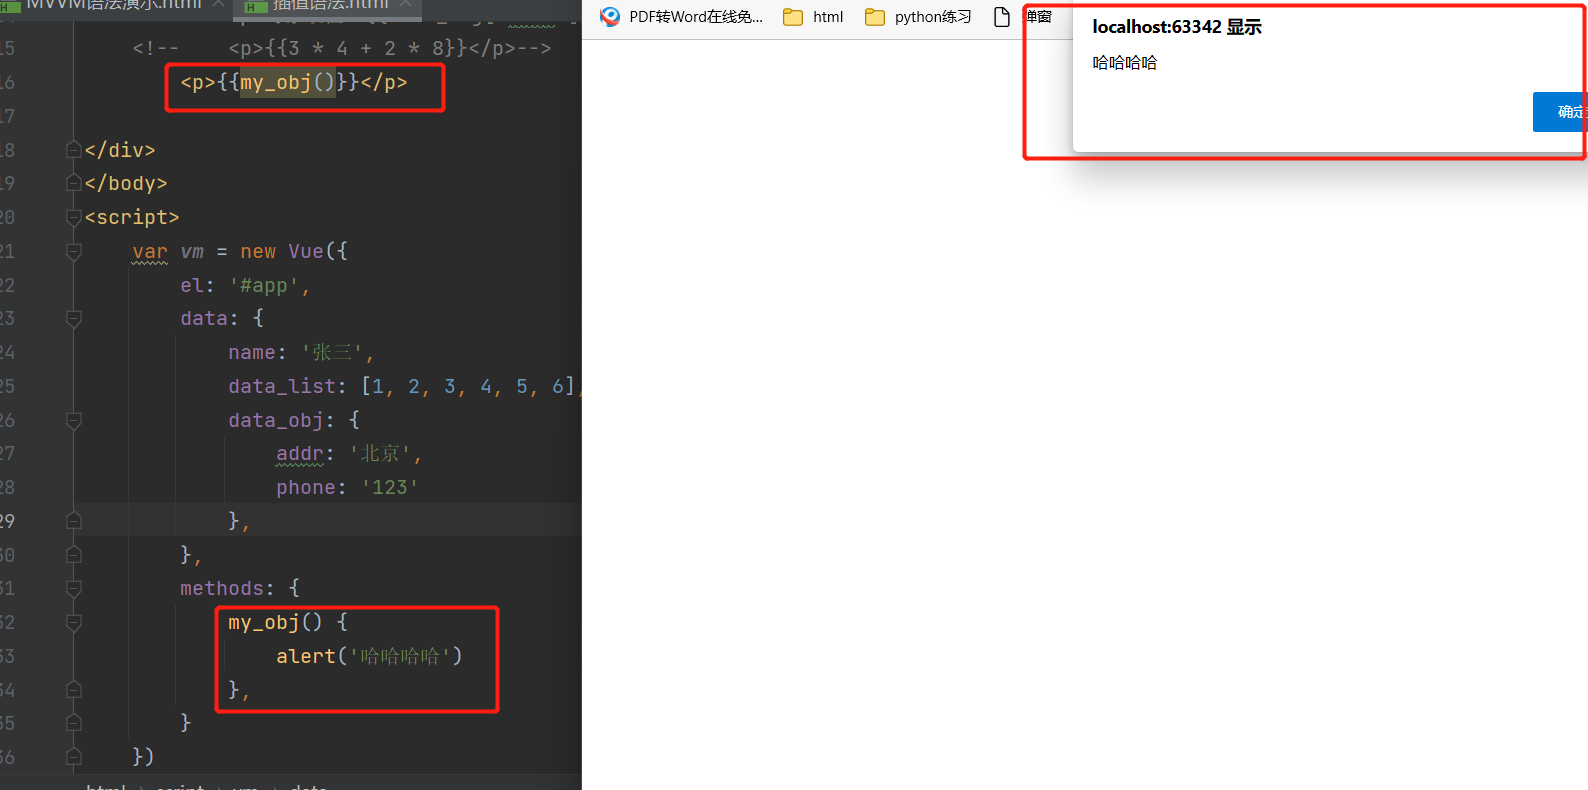
Task: Collapse the fold marker at the </div> line
Action: pyautogui.click(x=73, y=150)
